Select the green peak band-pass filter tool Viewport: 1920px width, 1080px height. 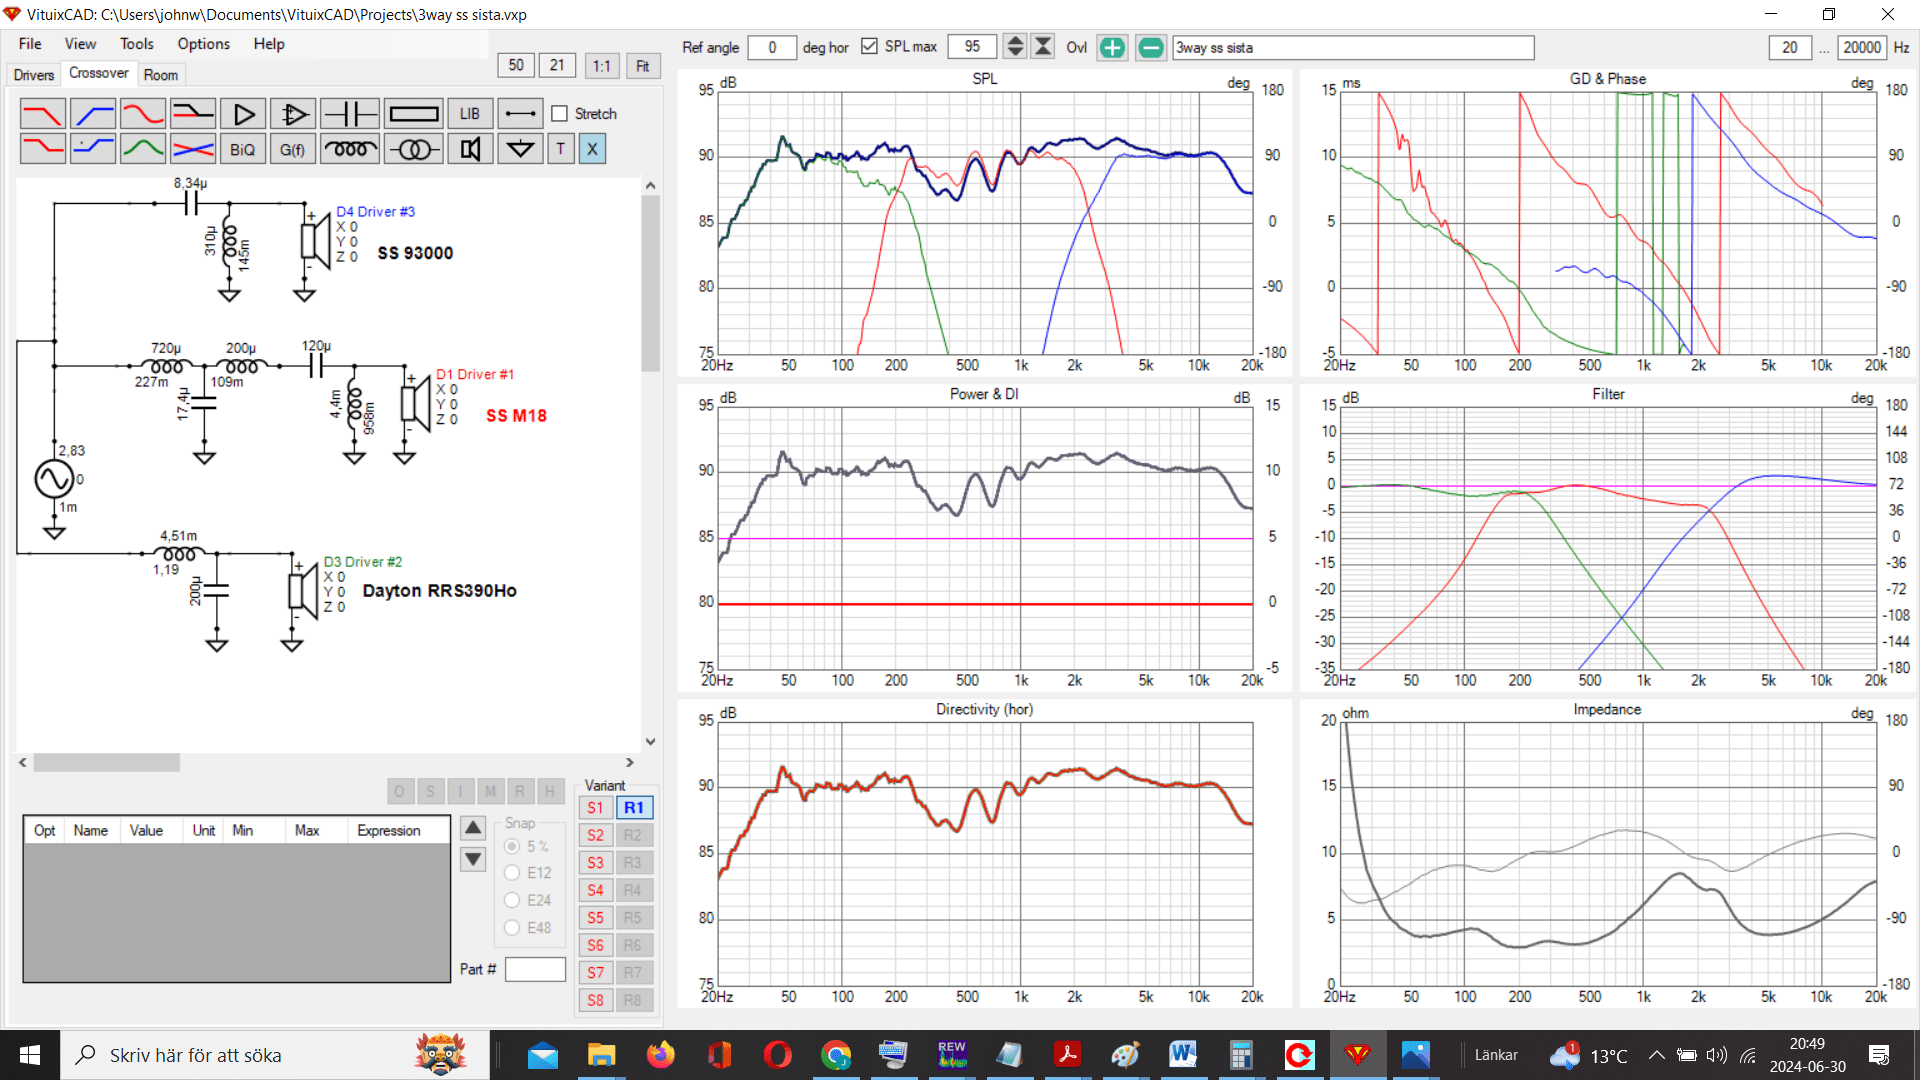[x=143, y=149]
